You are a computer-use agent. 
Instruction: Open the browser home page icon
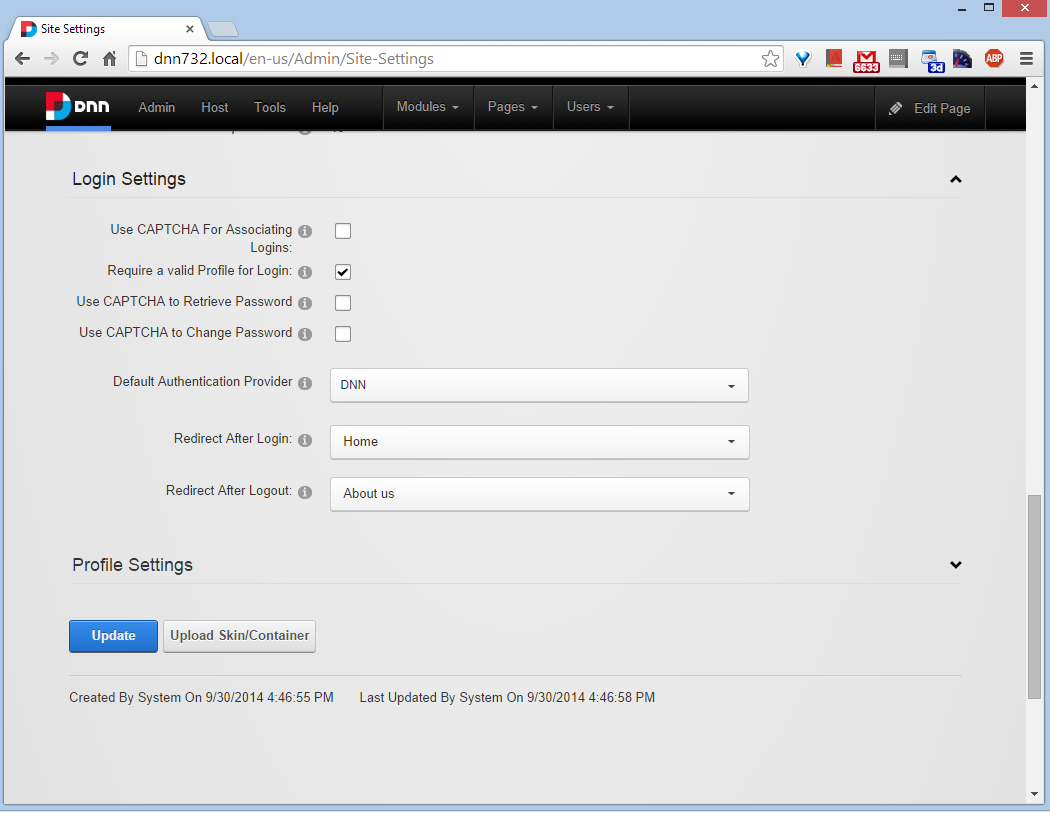coord(110,59)
